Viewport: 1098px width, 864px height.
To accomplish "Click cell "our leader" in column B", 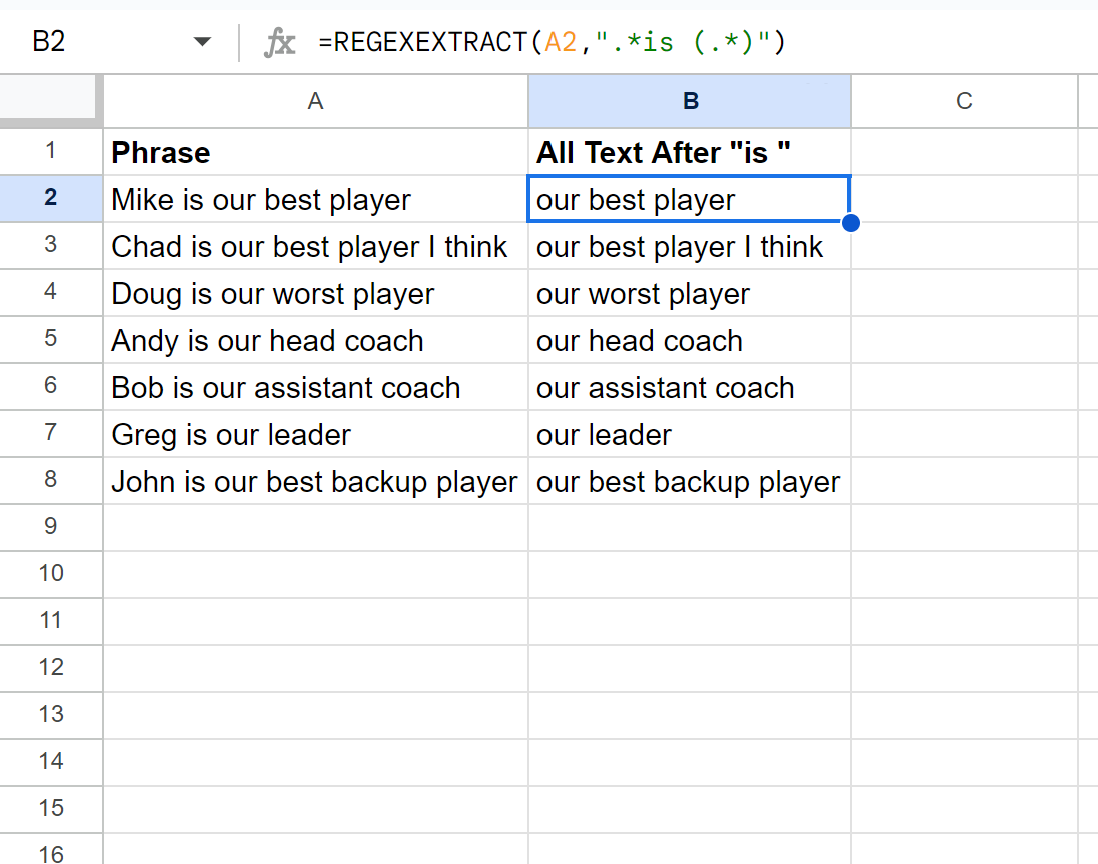I will [690, 434].
